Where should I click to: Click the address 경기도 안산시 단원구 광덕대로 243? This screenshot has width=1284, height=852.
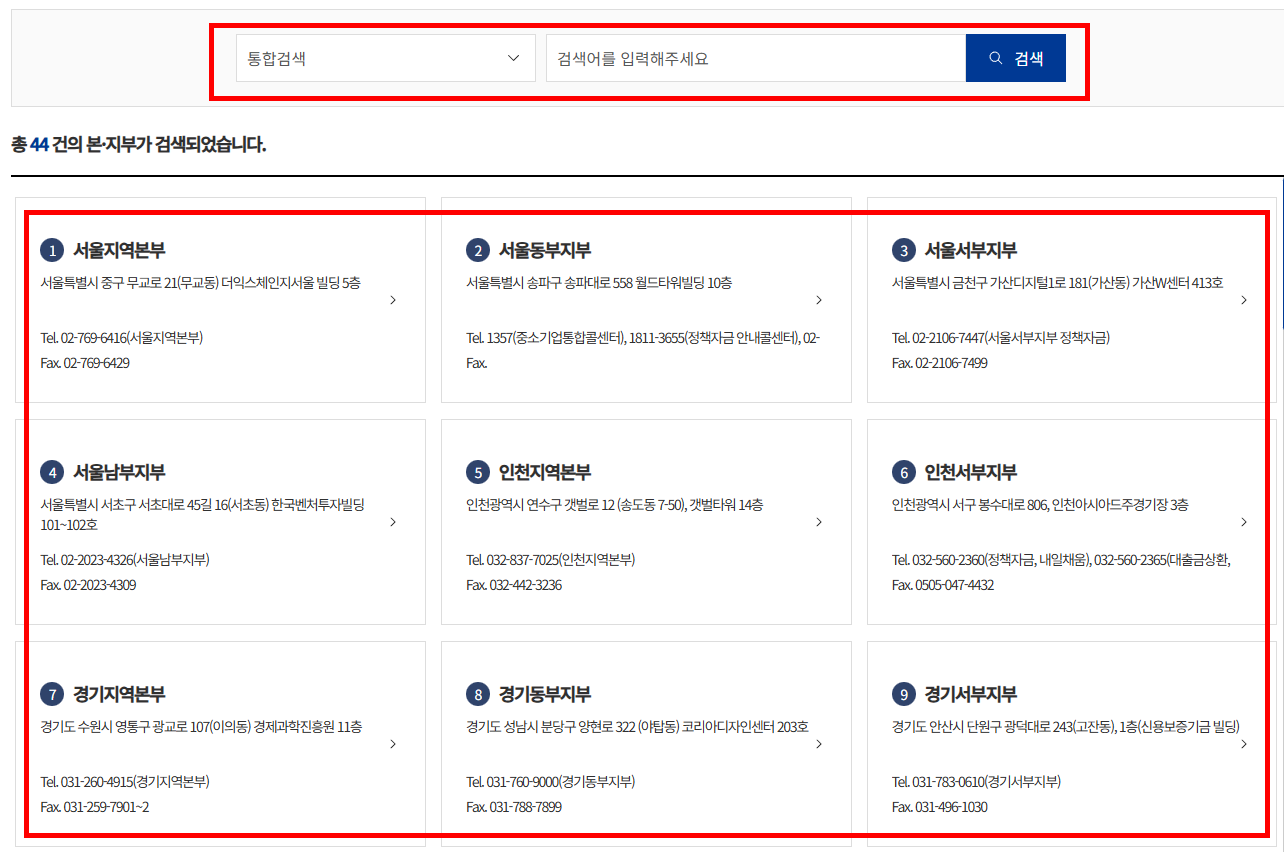[x=1066, y=727]
